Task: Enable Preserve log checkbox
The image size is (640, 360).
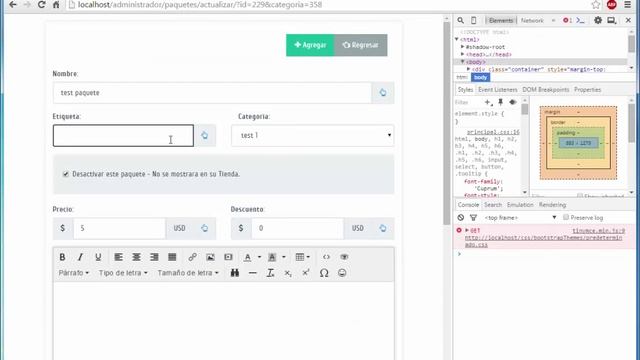Action: (566, 218)
